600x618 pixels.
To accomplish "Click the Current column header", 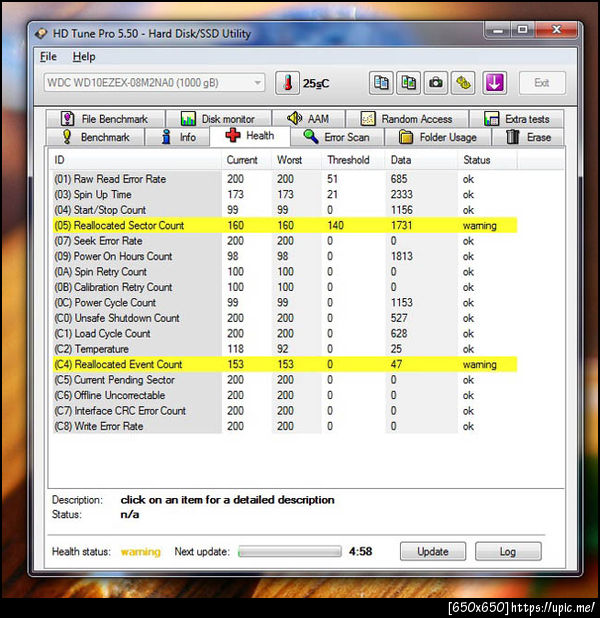I will click(x=246, y=160).
